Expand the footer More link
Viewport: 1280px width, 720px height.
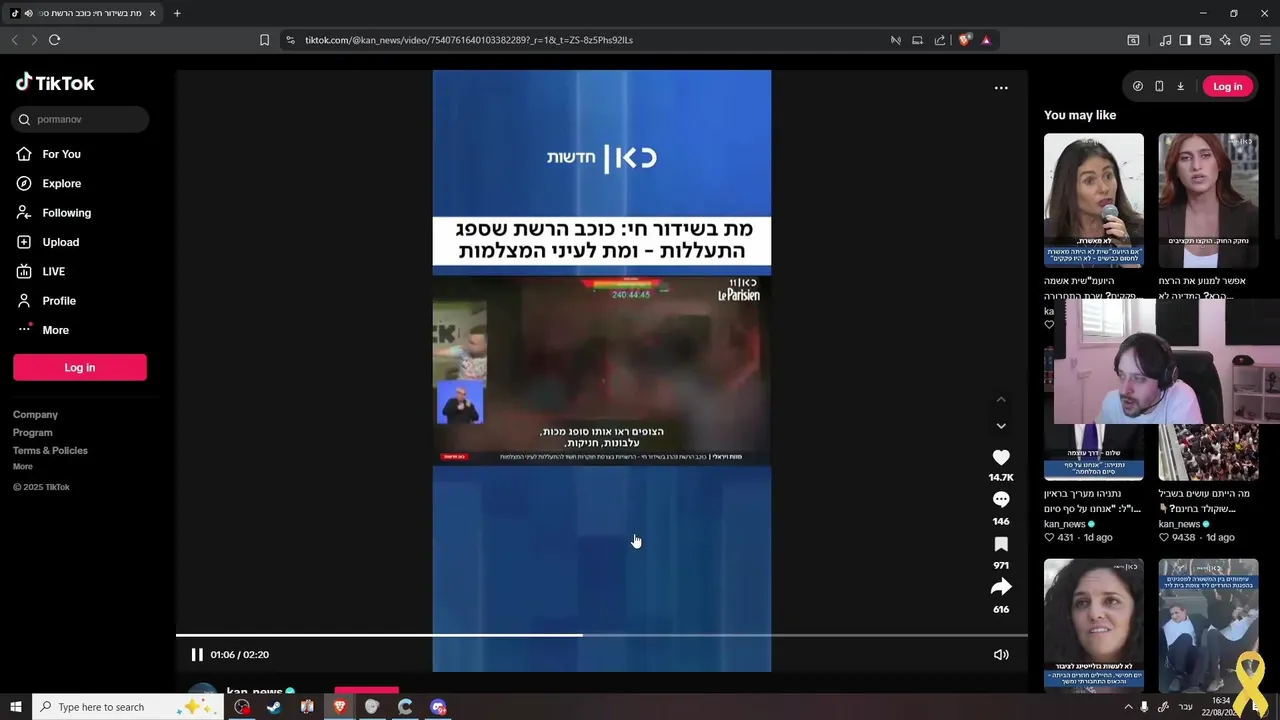22,466
